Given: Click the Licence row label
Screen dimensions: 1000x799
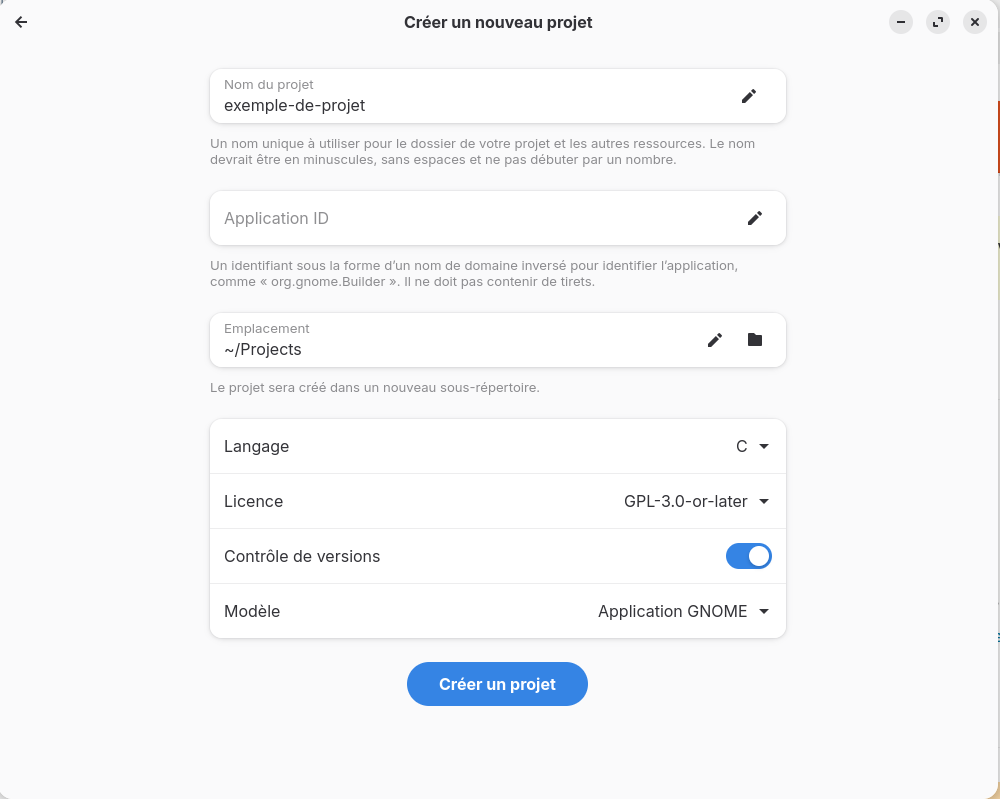Looking at the screenshot, I should coord(253,501).
